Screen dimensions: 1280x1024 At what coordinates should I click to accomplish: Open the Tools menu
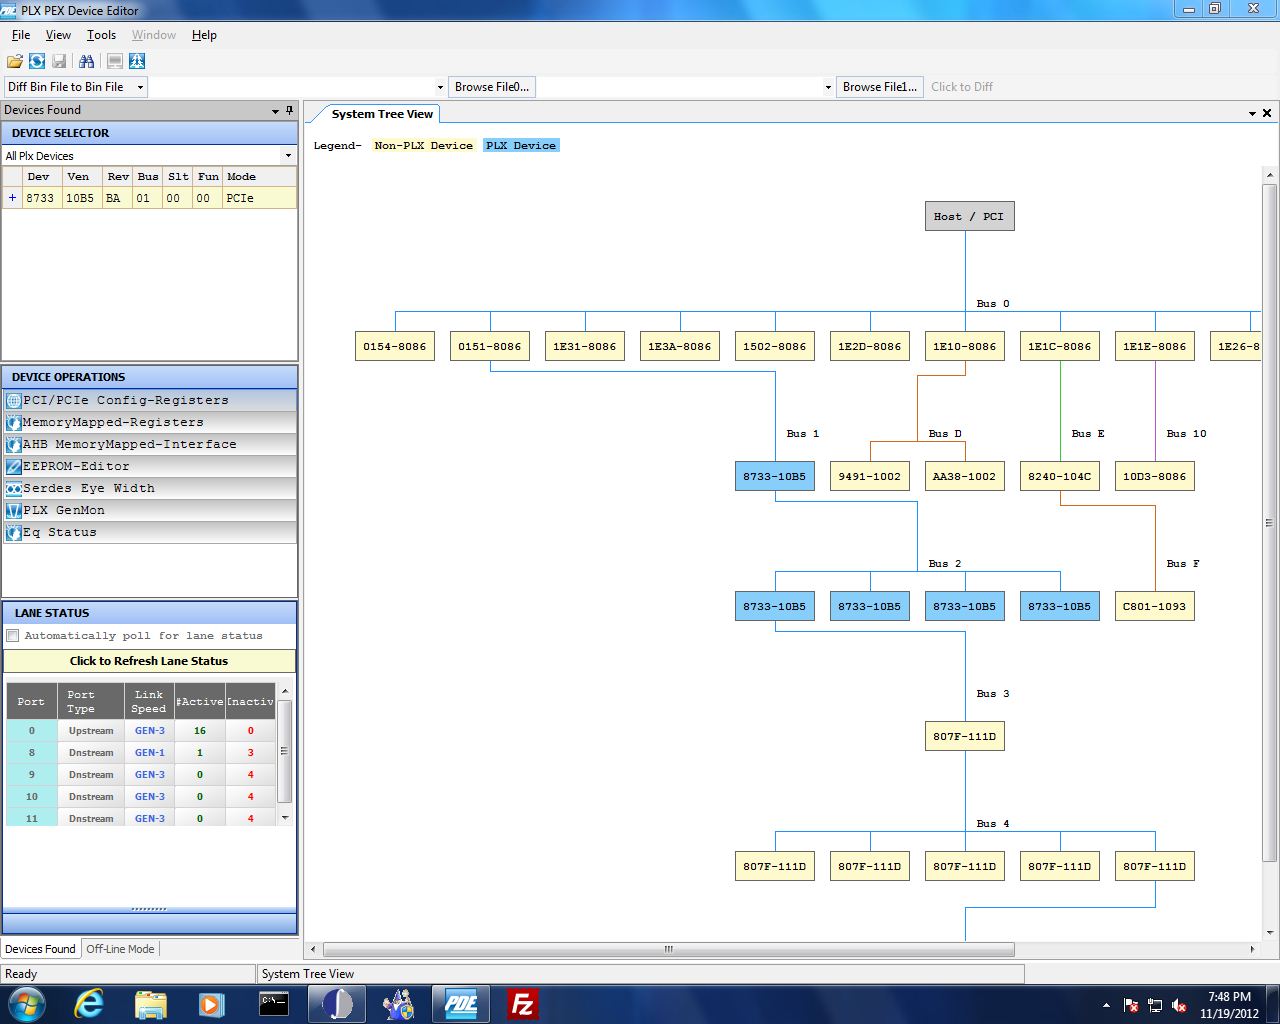coord(101,35)
